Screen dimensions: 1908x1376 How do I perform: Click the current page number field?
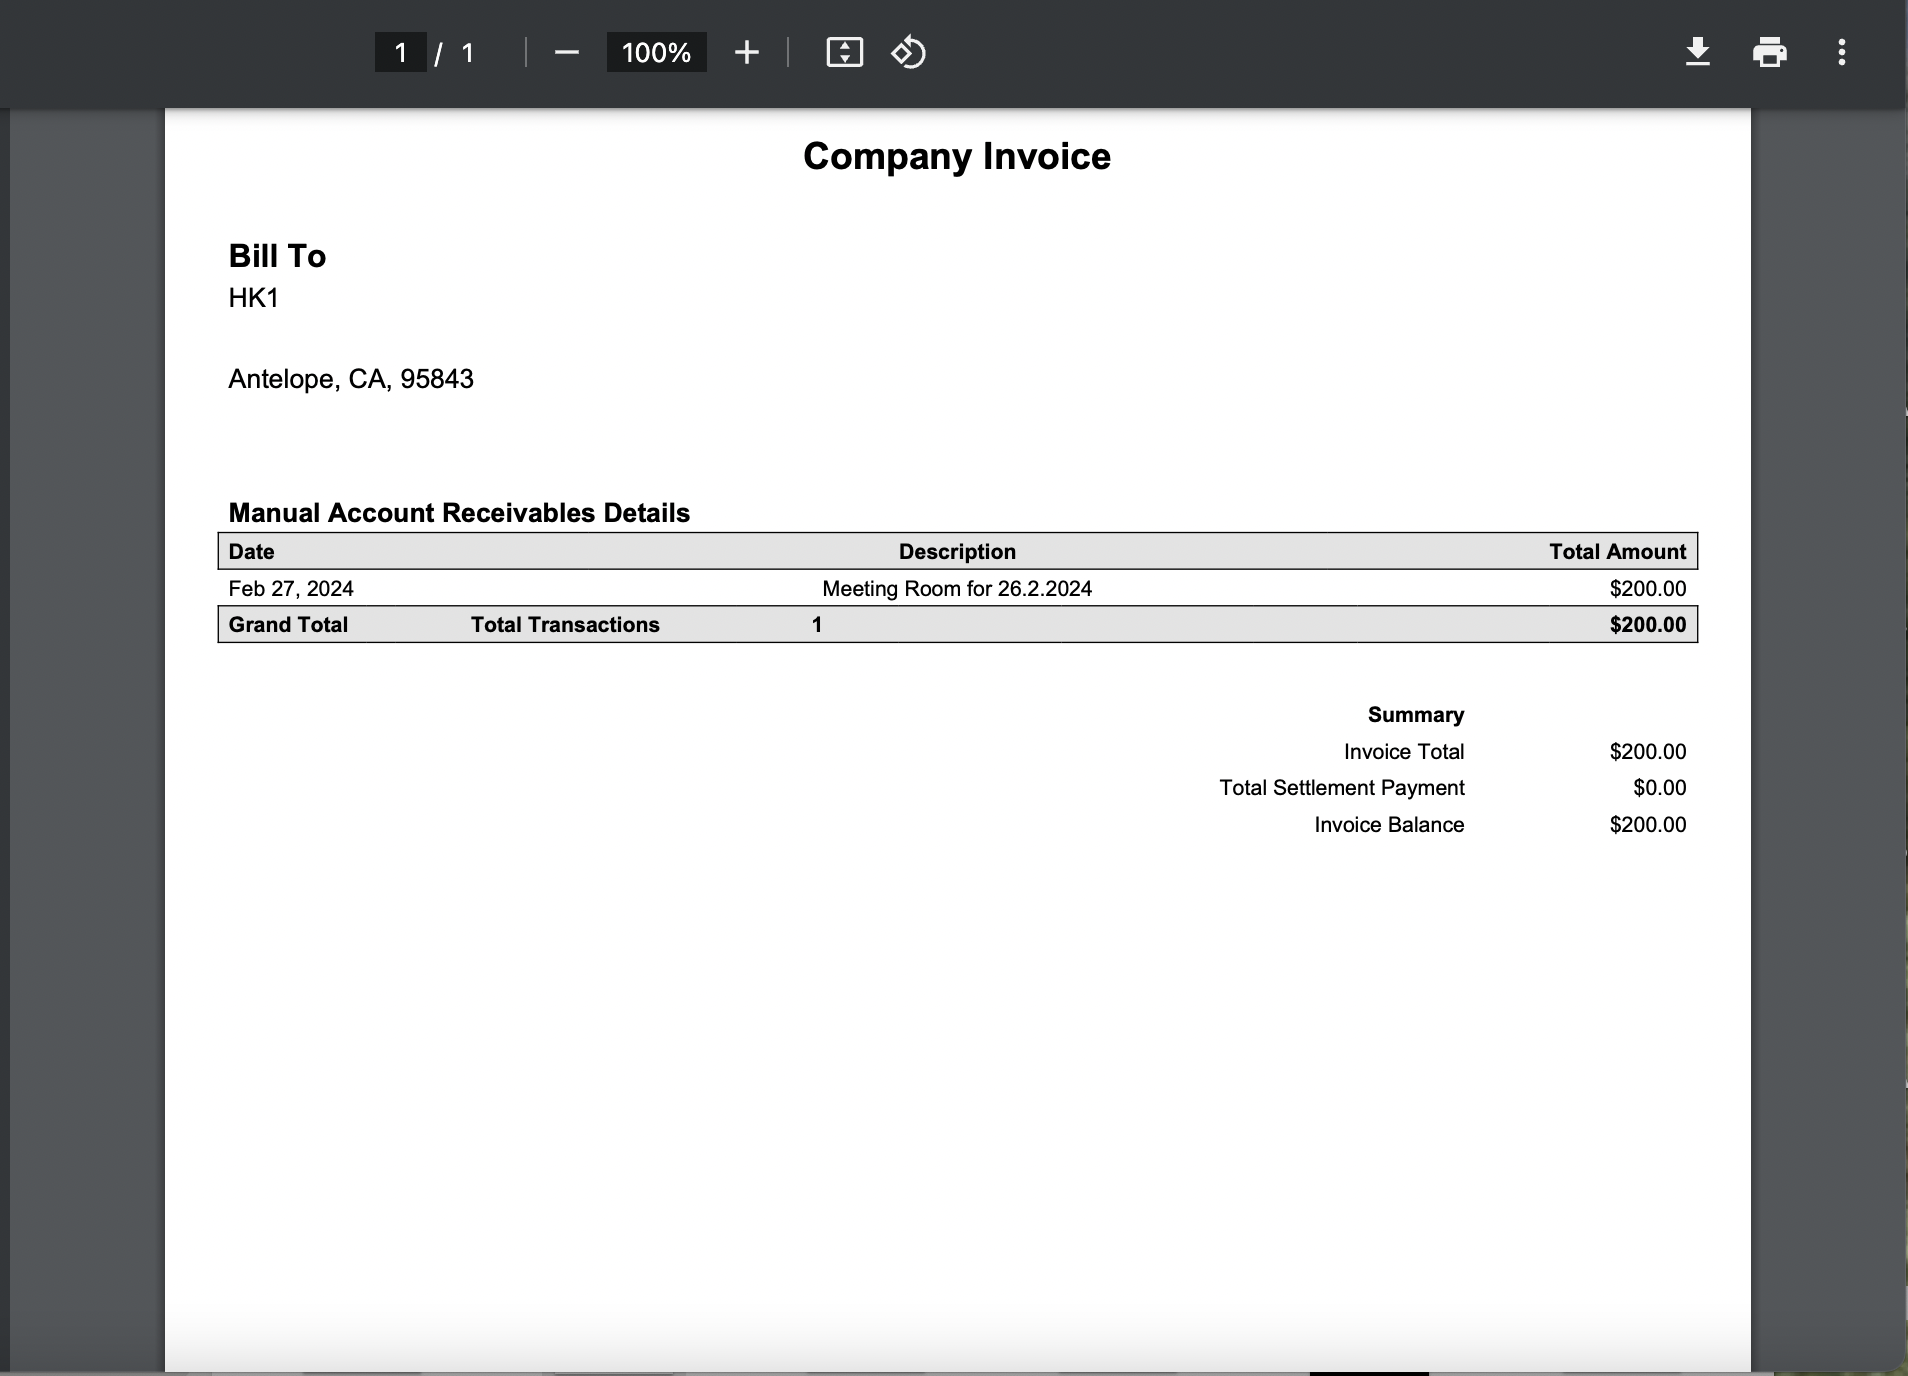point(400,52)
